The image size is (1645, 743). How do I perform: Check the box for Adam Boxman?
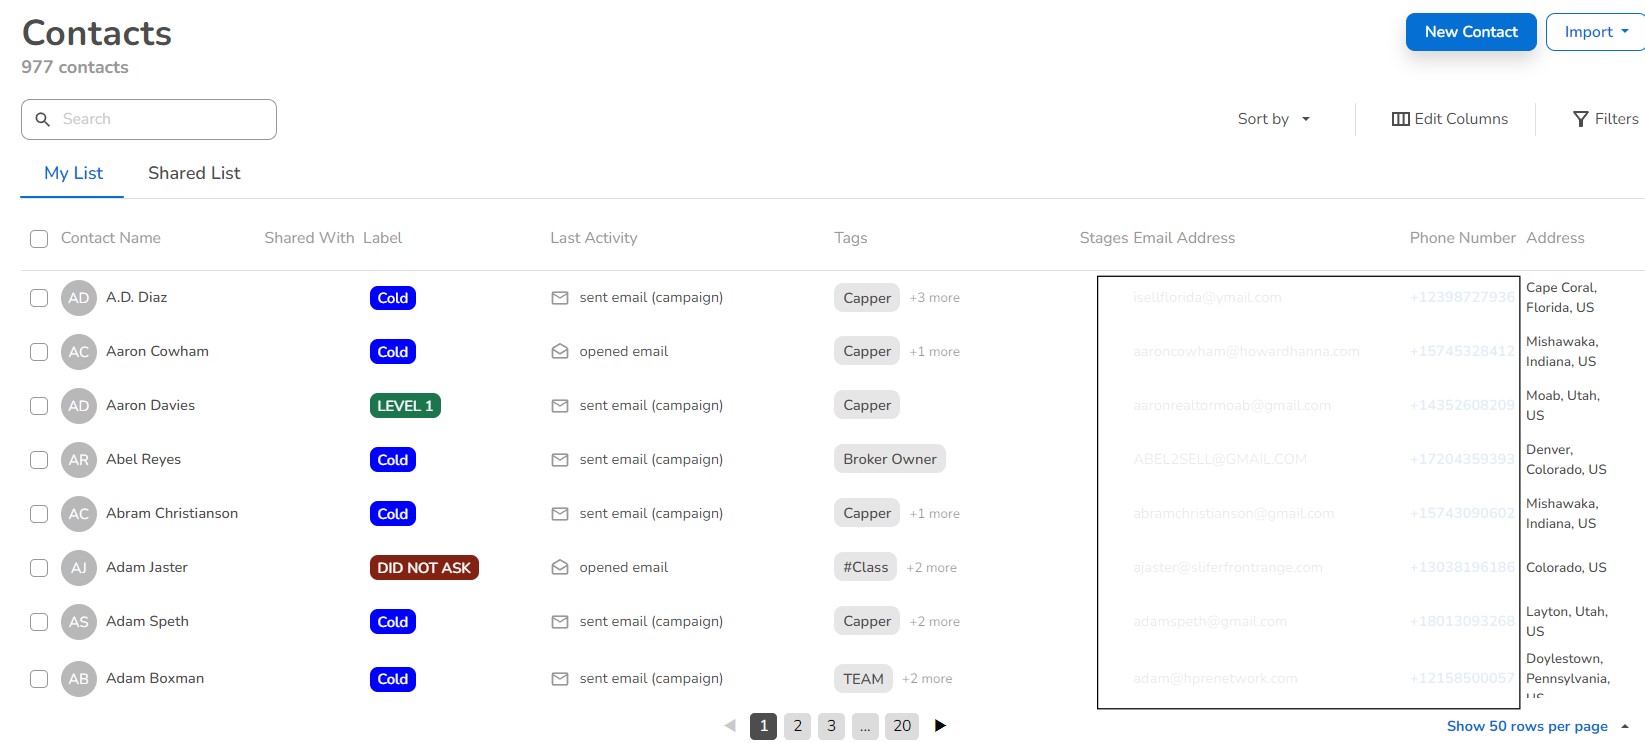[39, 679]
